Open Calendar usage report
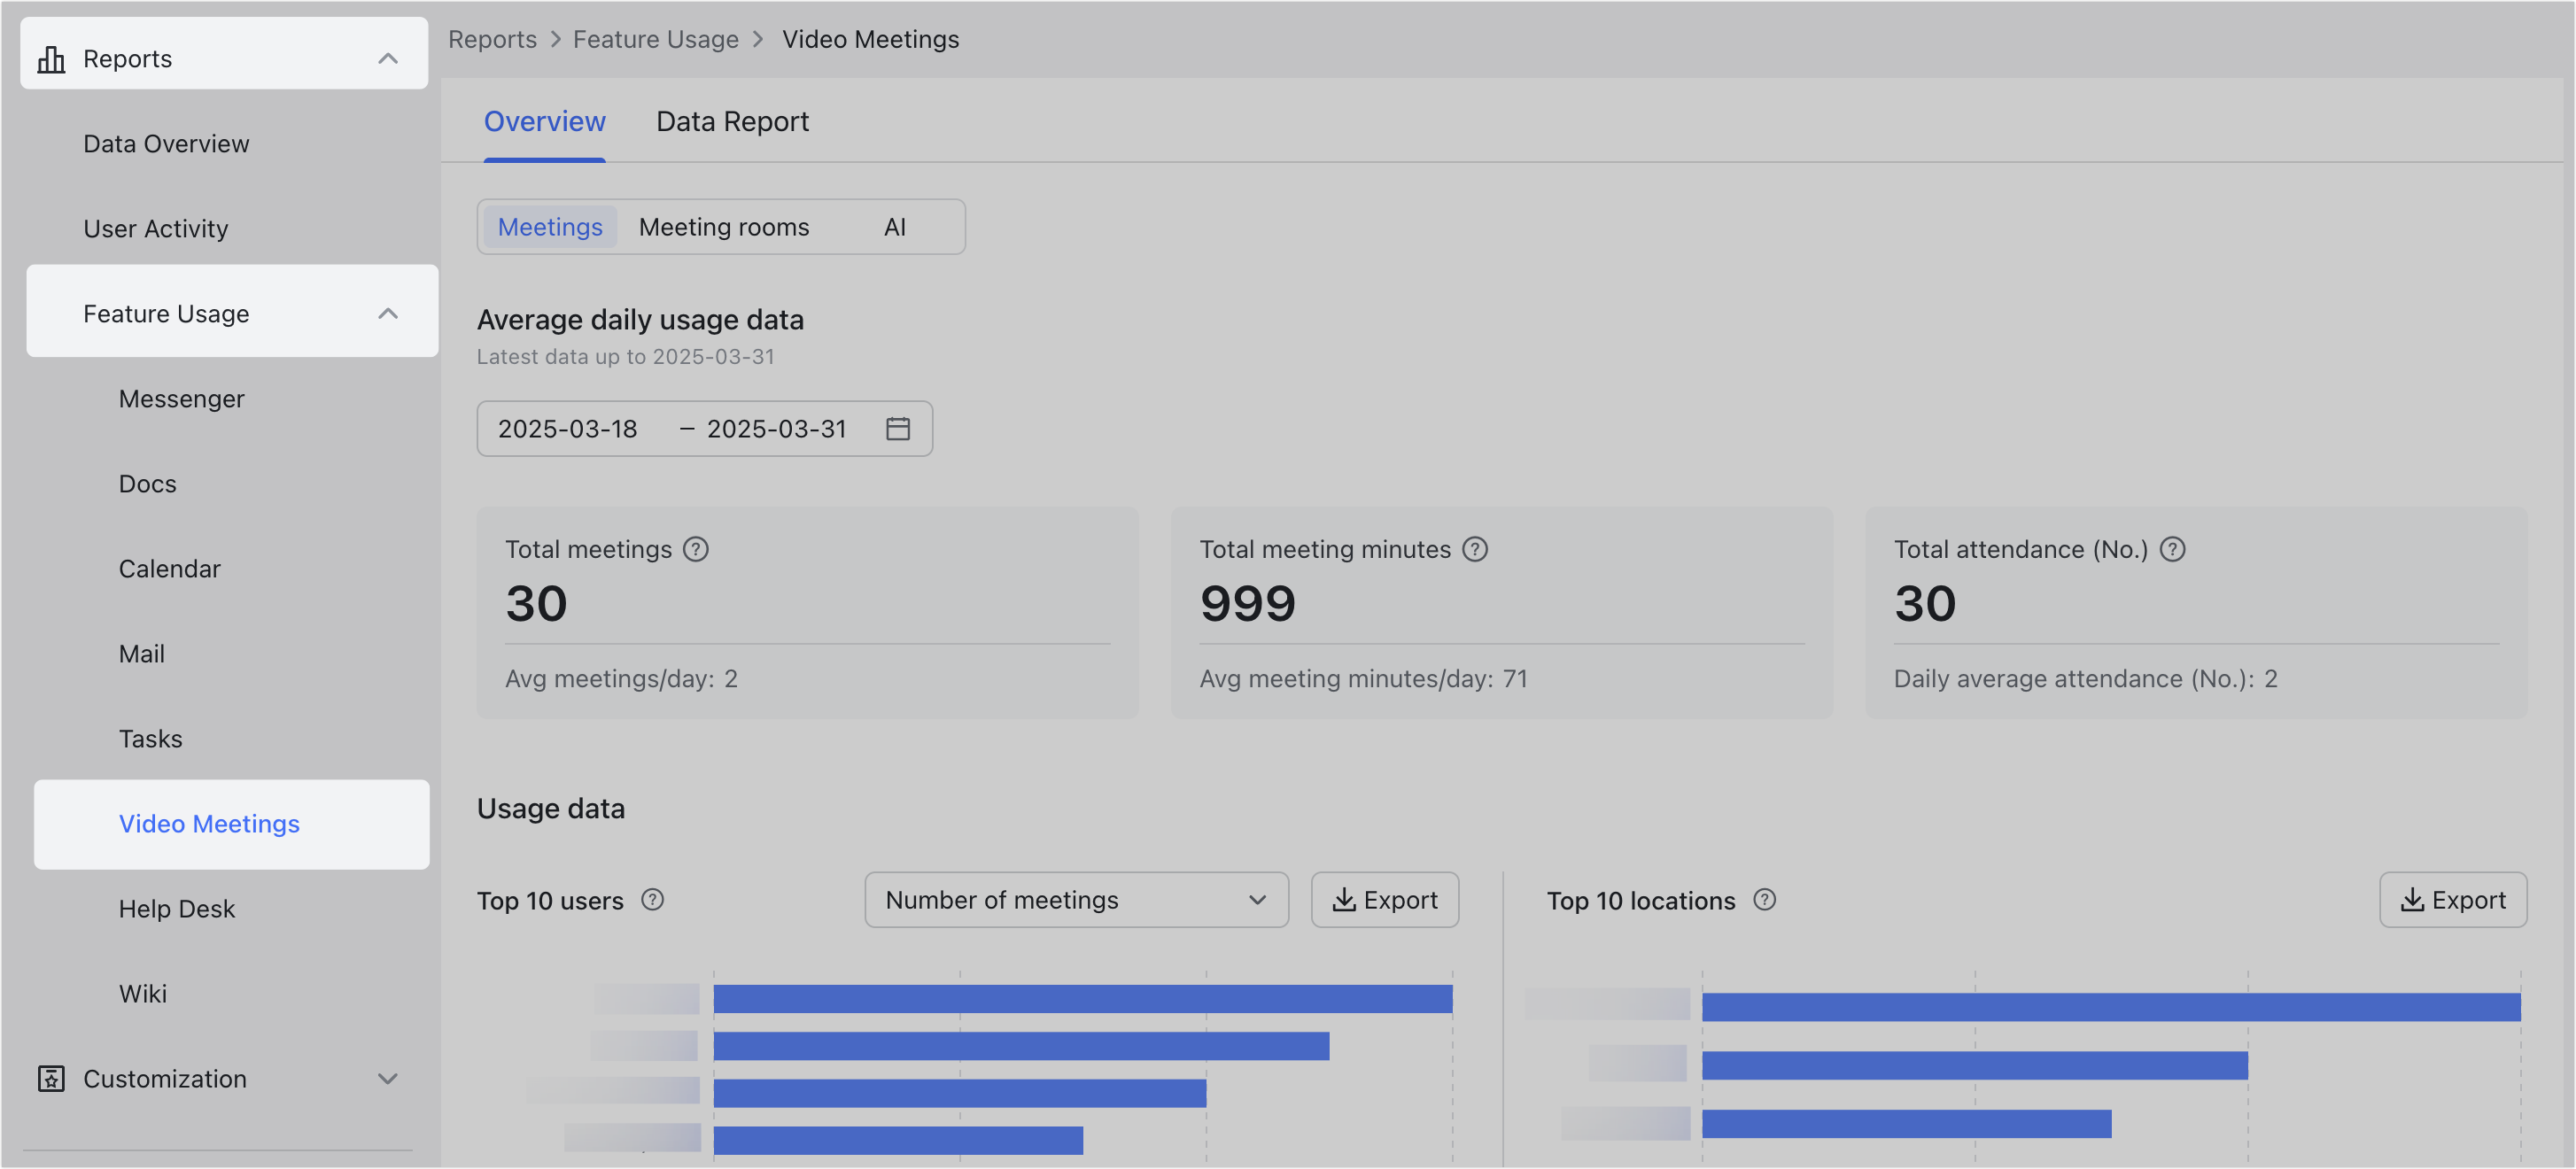The width and height of the screenshot is (2576, 1169). (170, 569)
